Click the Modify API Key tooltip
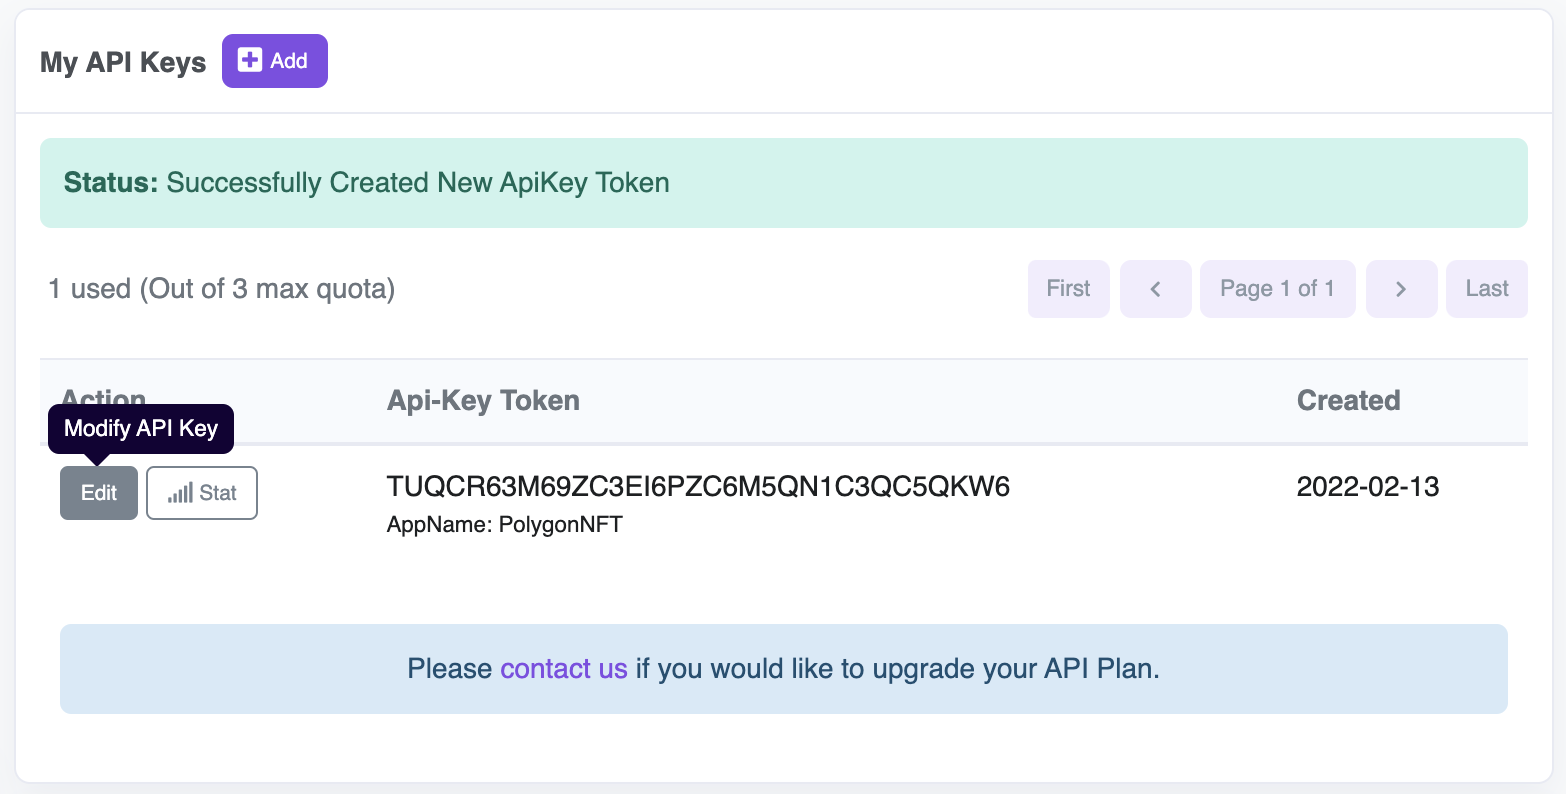Screen dimensions: 1566x794 (x=141, y=429)
